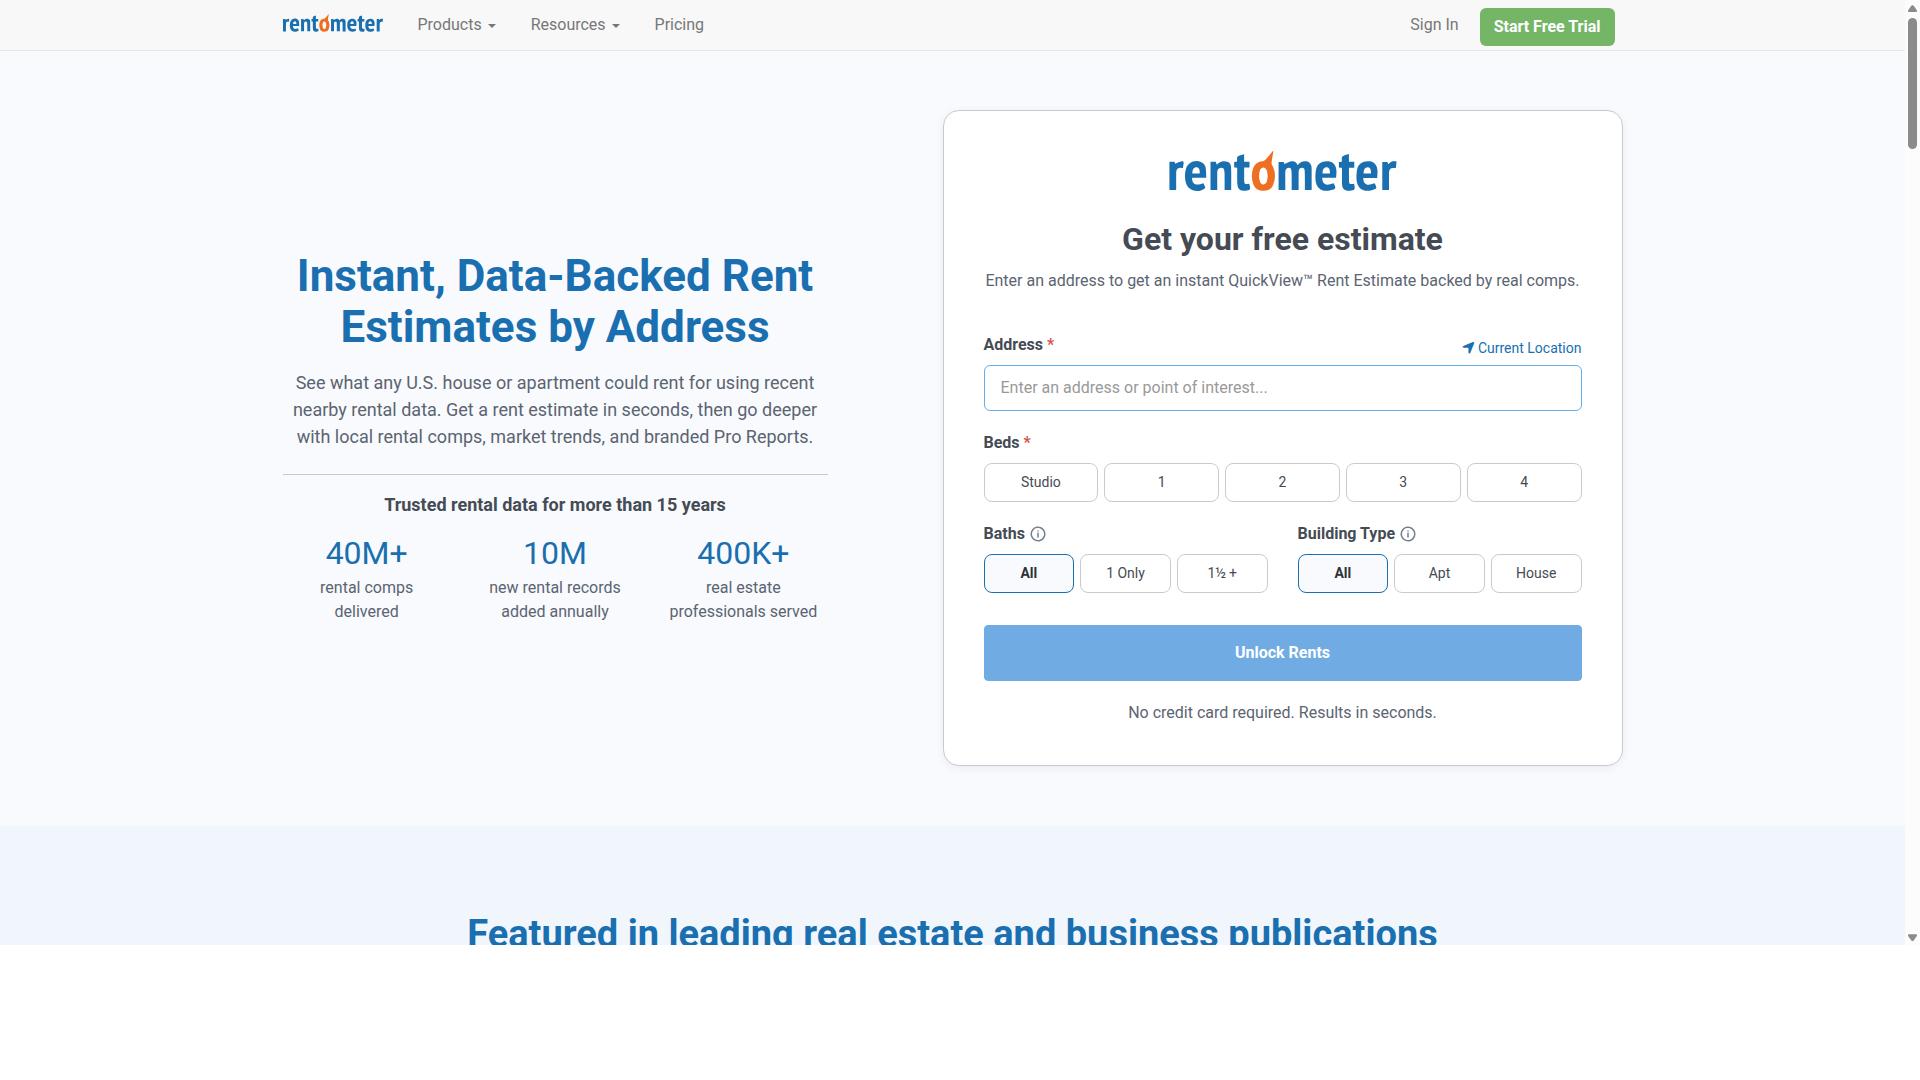Image resolution: width=1920 pixels, height=1080 pixels.
Task: Select House building type
Action: pyautogui.click(x=1536, y=573)
